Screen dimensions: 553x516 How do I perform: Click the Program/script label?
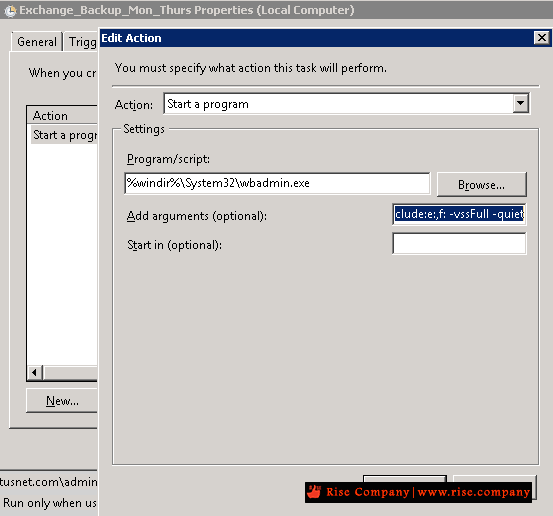coord(168,159)
